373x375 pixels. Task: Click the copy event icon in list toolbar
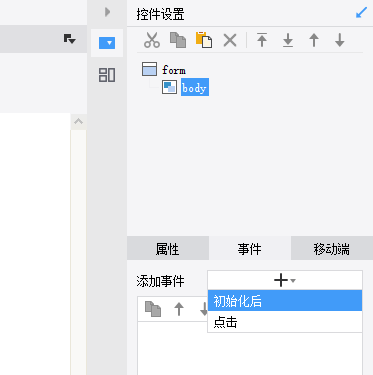pos(153,309)
